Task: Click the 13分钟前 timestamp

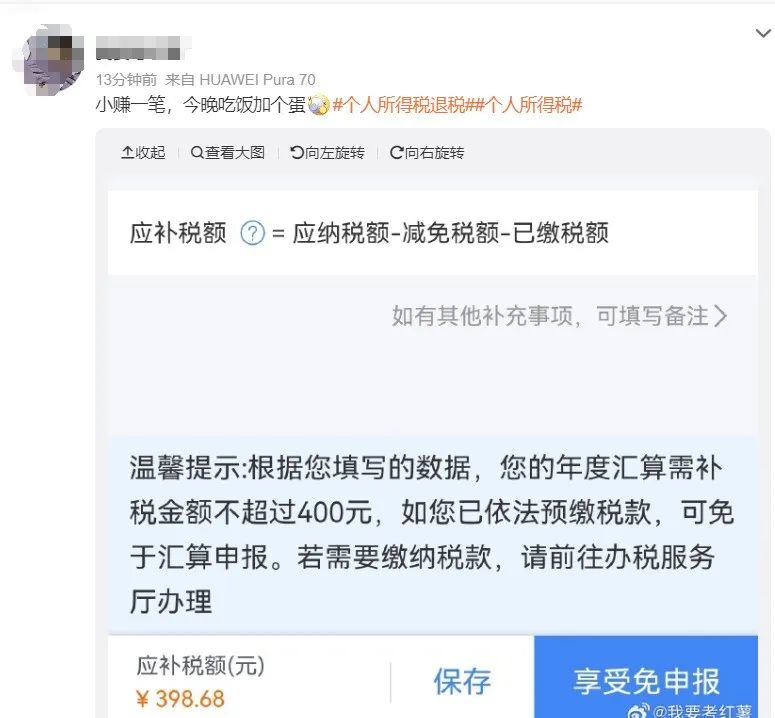Action: pyautogui.click(x=126, y=80)
